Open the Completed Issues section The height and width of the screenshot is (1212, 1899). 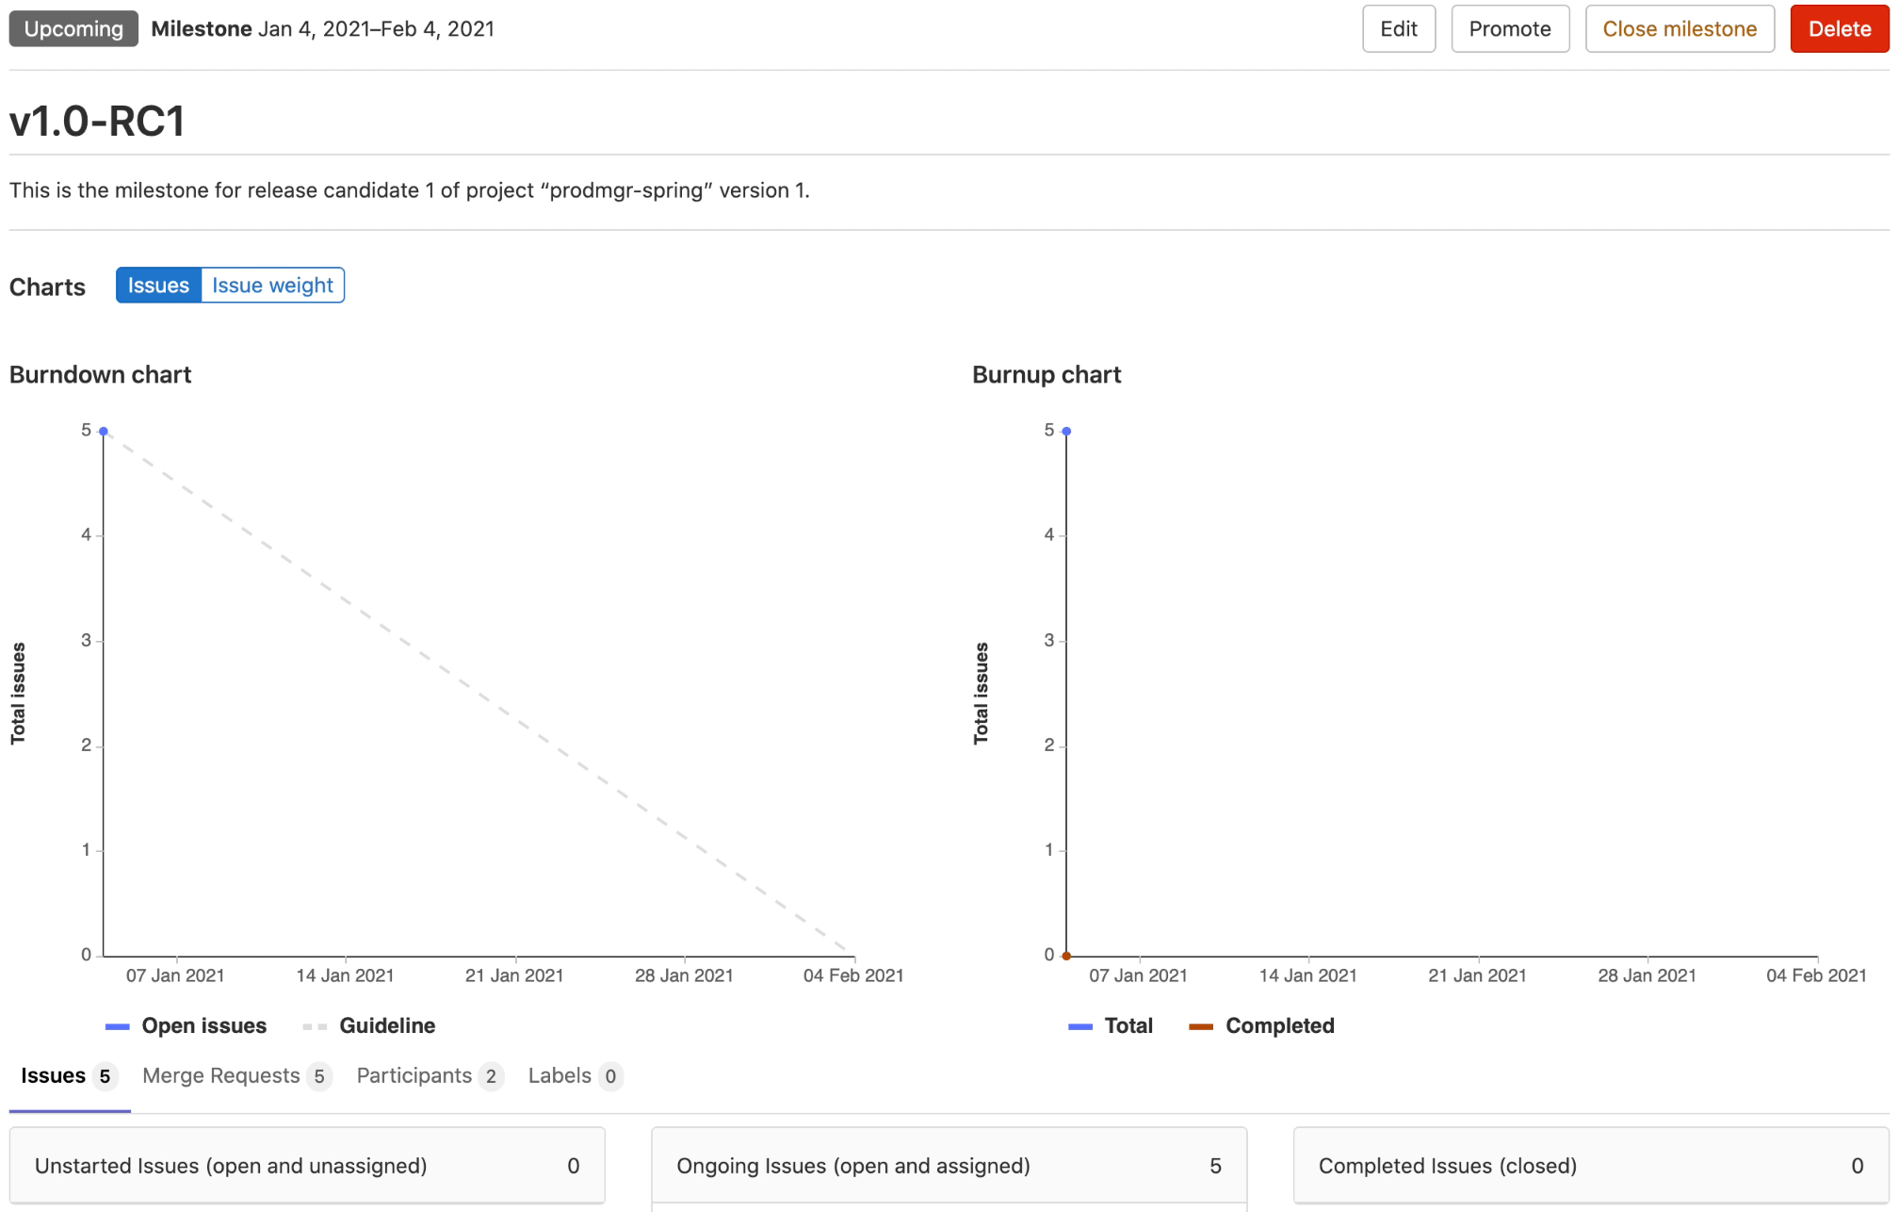1589,1165
